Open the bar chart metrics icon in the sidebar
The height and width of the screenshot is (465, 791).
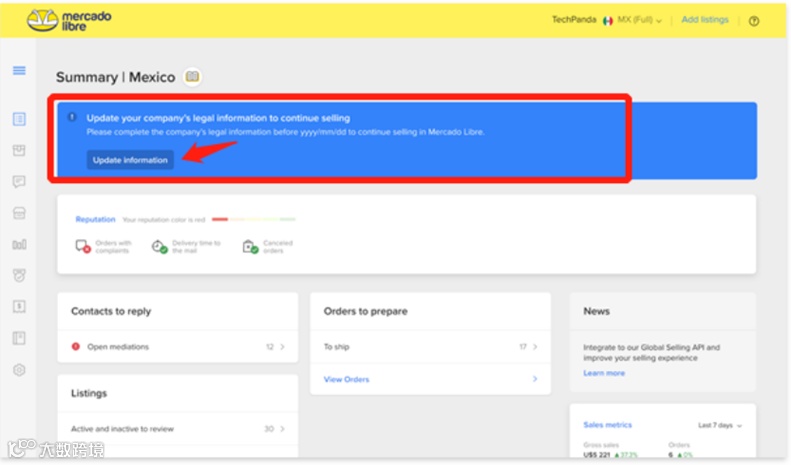pyautogui.click(x=19, y=245)
